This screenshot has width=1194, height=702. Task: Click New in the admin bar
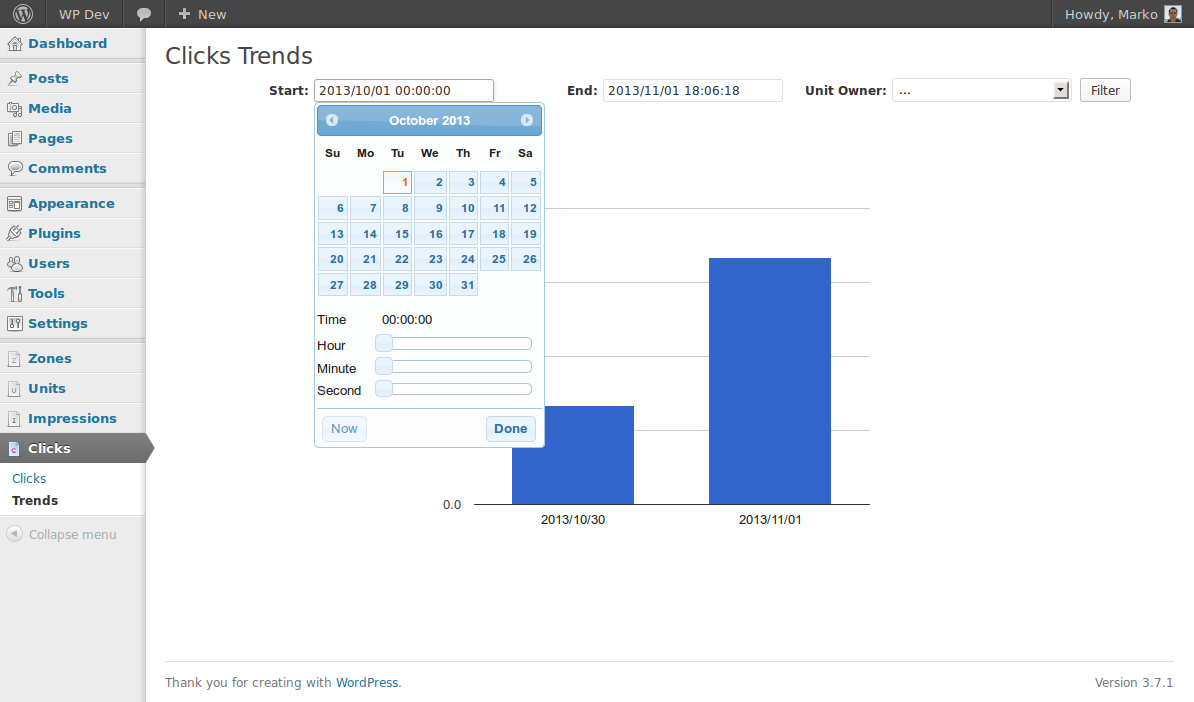point(202,14)
